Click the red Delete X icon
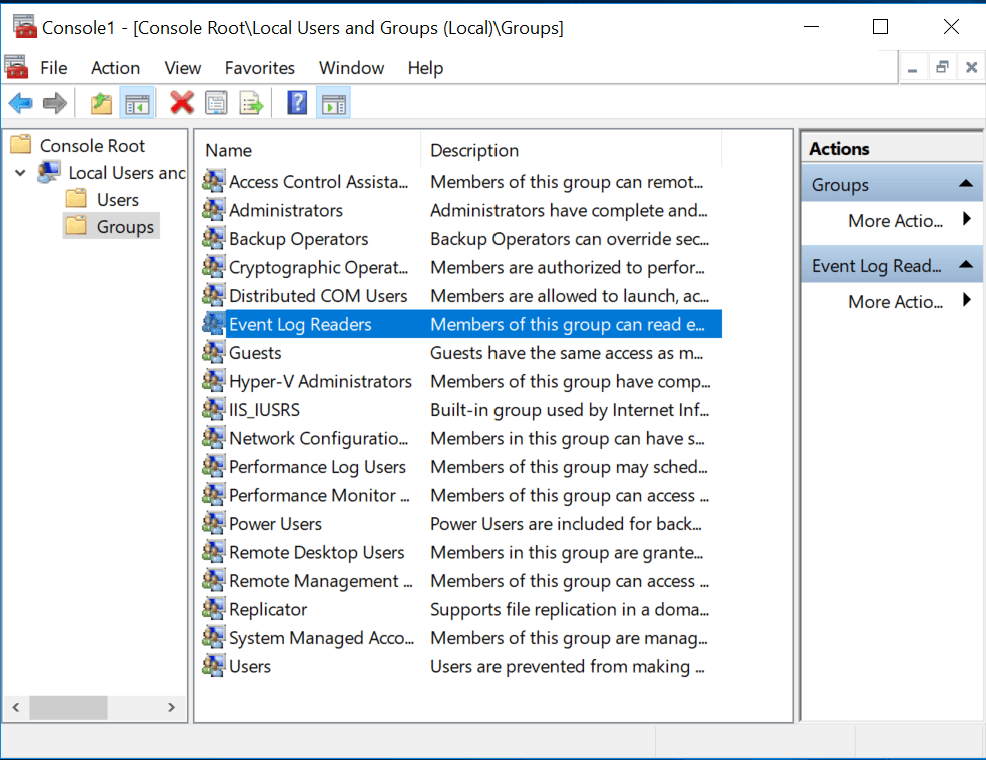 click(x=182, y=102)
